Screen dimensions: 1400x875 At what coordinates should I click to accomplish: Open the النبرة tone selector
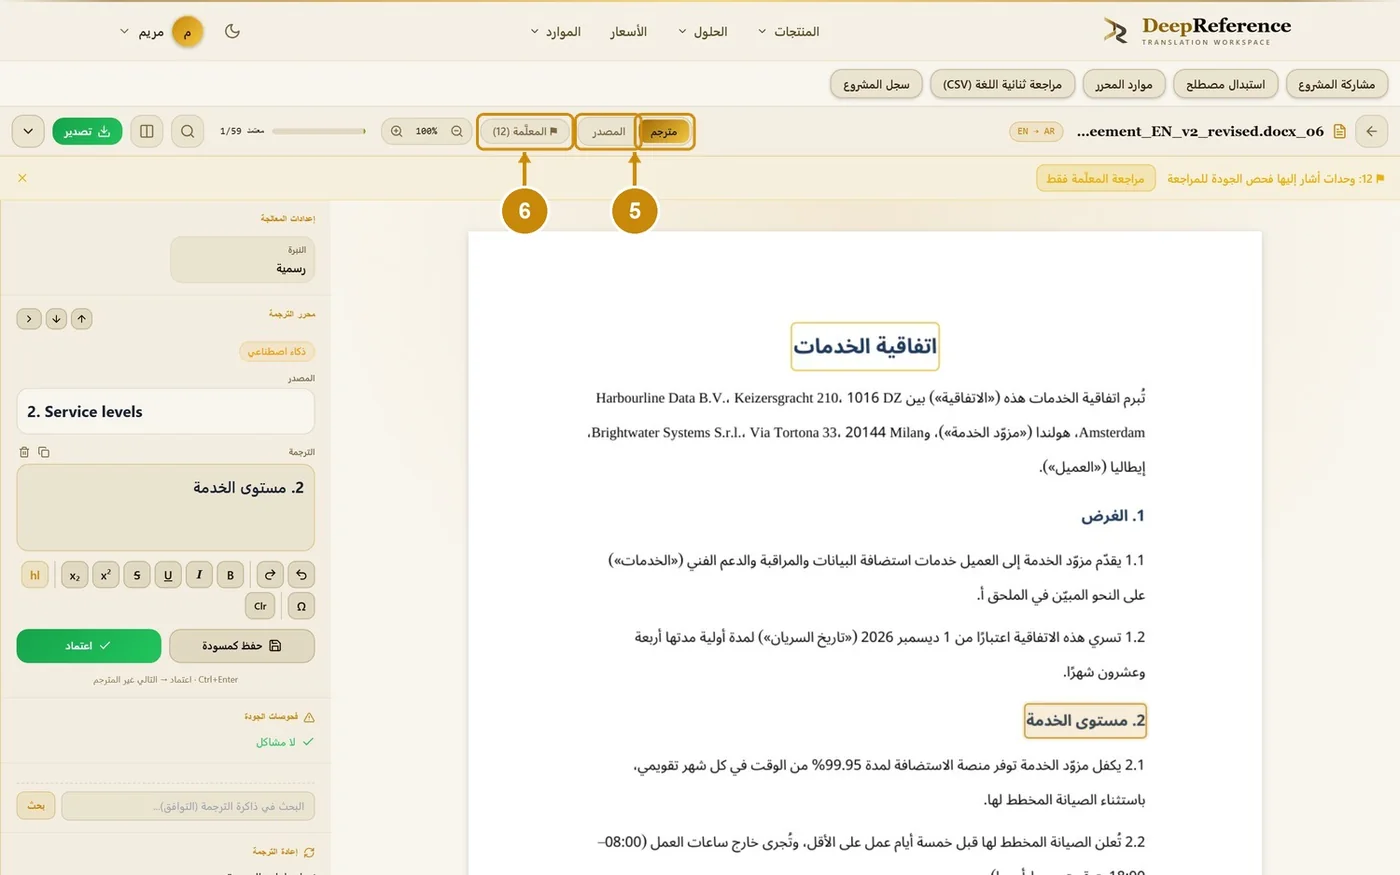[243, 260]
